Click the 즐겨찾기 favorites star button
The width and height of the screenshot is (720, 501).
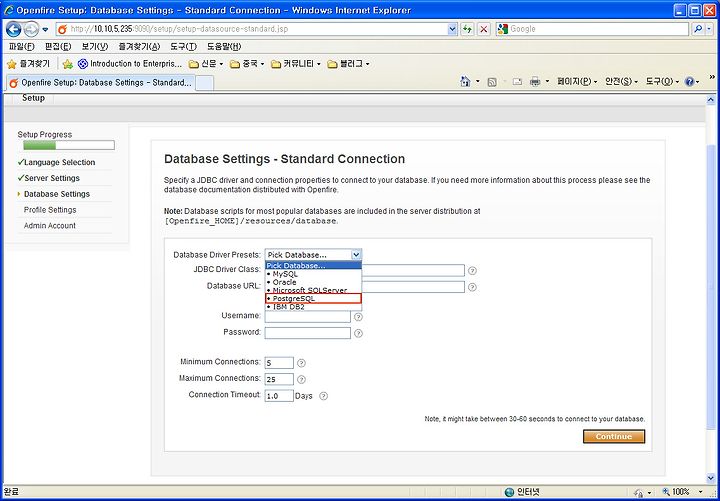(x=28, y=64)
